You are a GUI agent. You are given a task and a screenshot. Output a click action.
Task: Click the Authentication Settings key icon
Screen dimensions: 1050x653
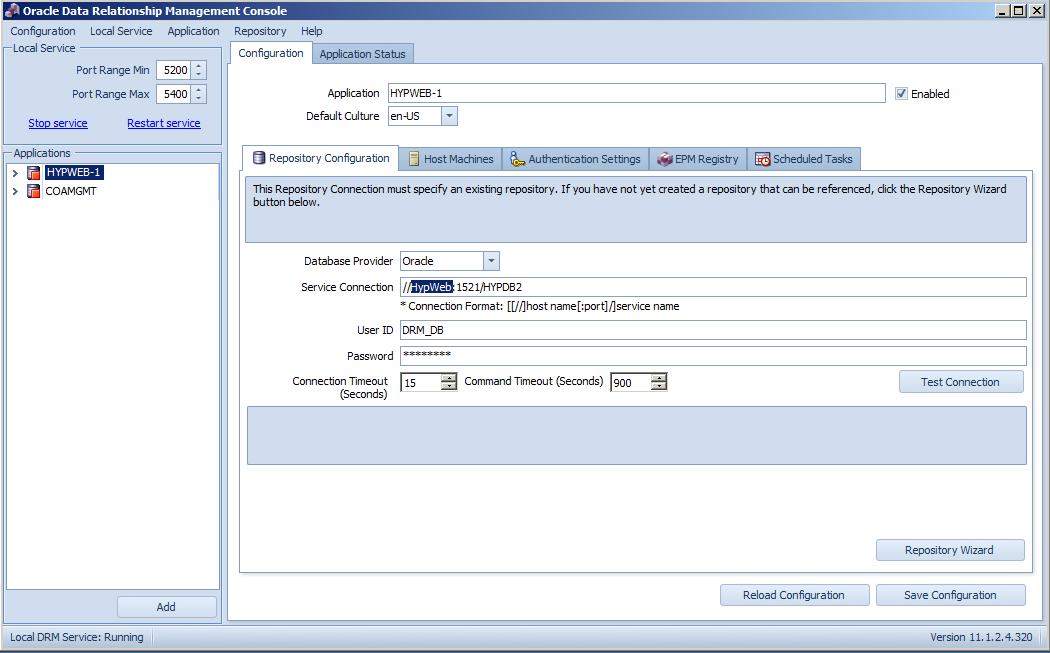[517, 159]
